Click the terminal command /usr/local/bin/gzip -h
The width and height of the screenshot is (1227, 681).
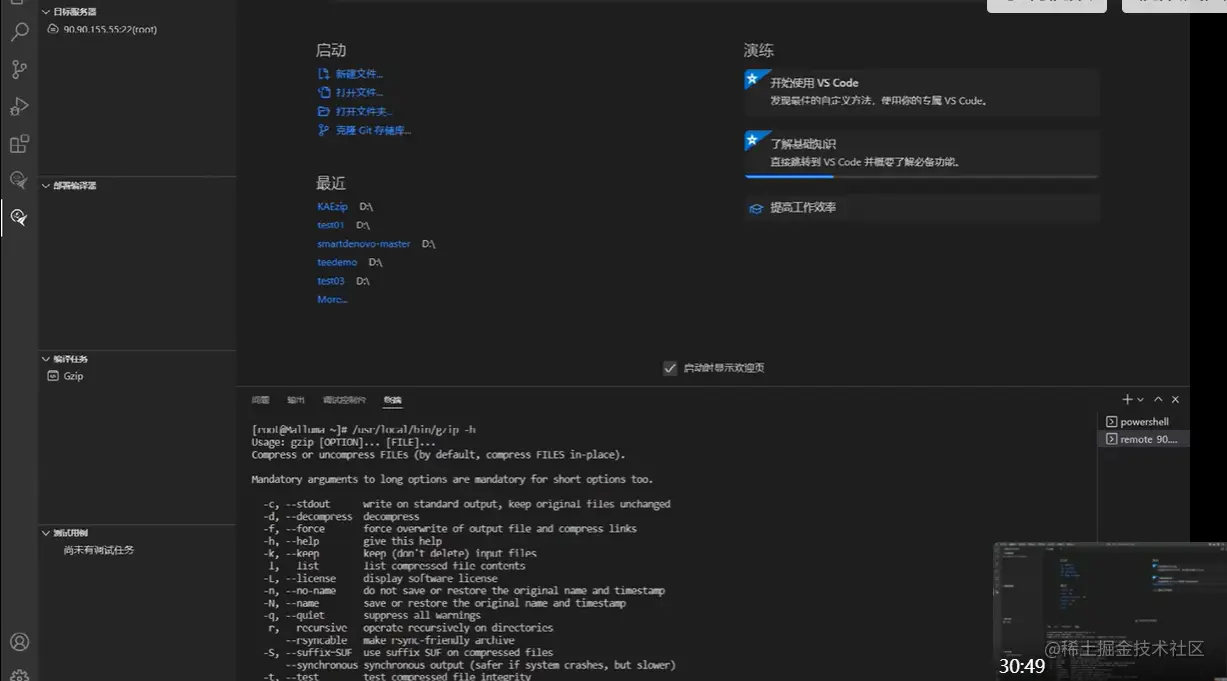tap(414, 430)
